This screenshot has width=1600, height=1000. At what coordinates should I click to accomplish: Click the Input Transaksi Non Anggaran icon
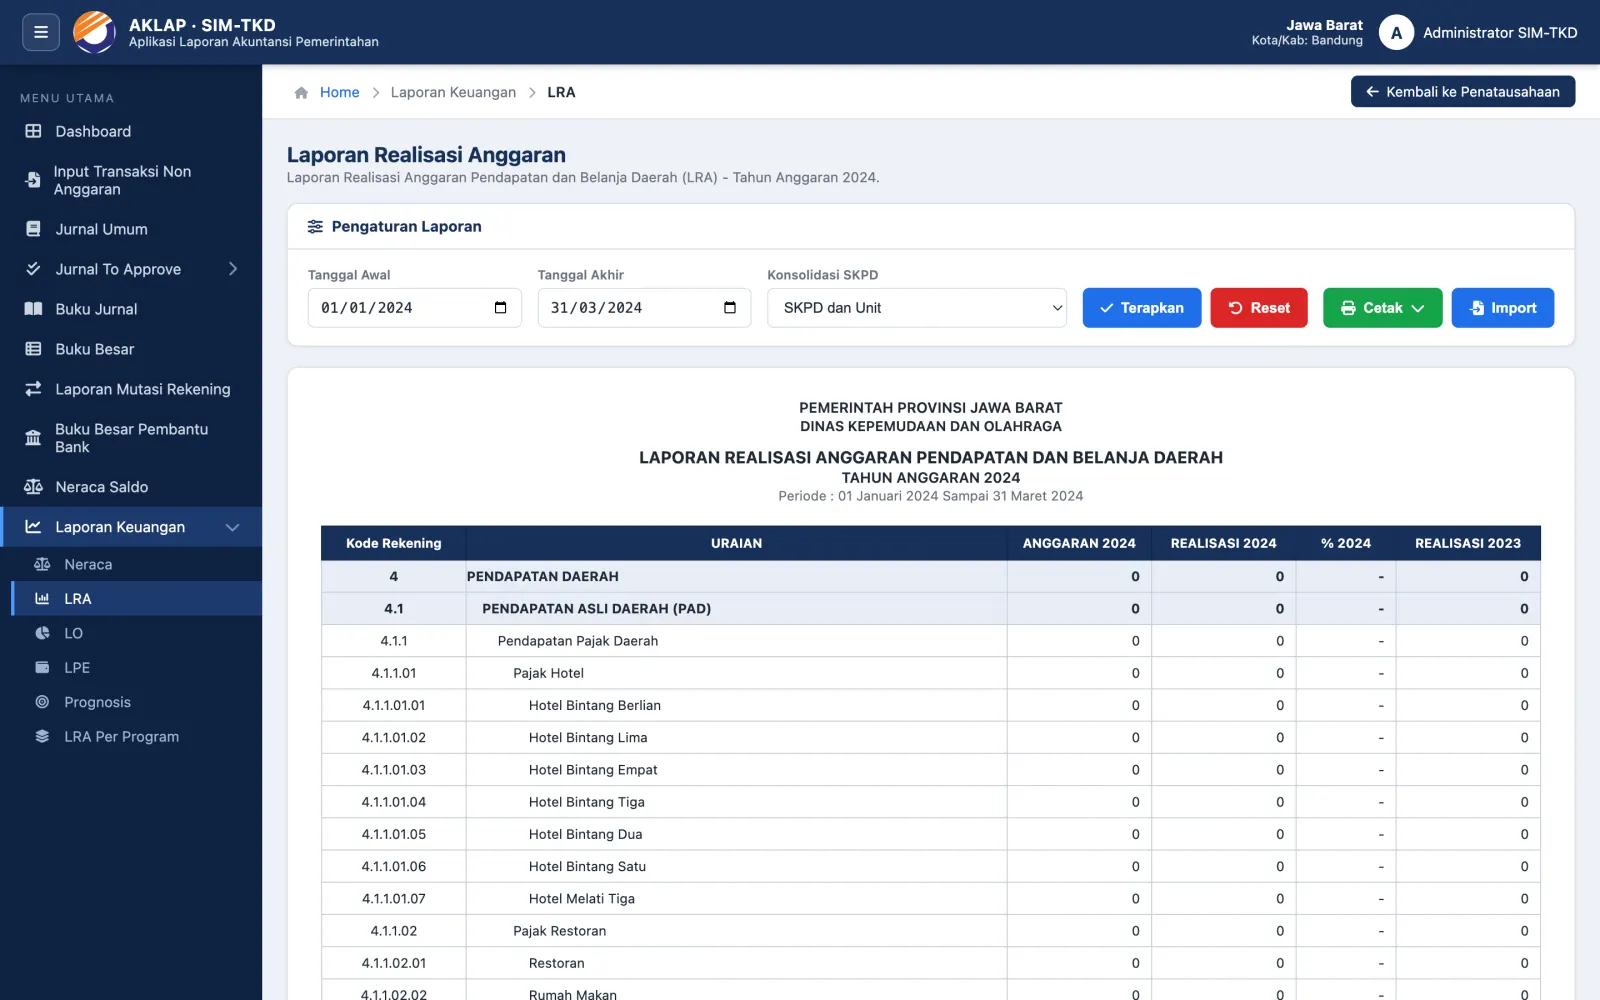point(33,180)
